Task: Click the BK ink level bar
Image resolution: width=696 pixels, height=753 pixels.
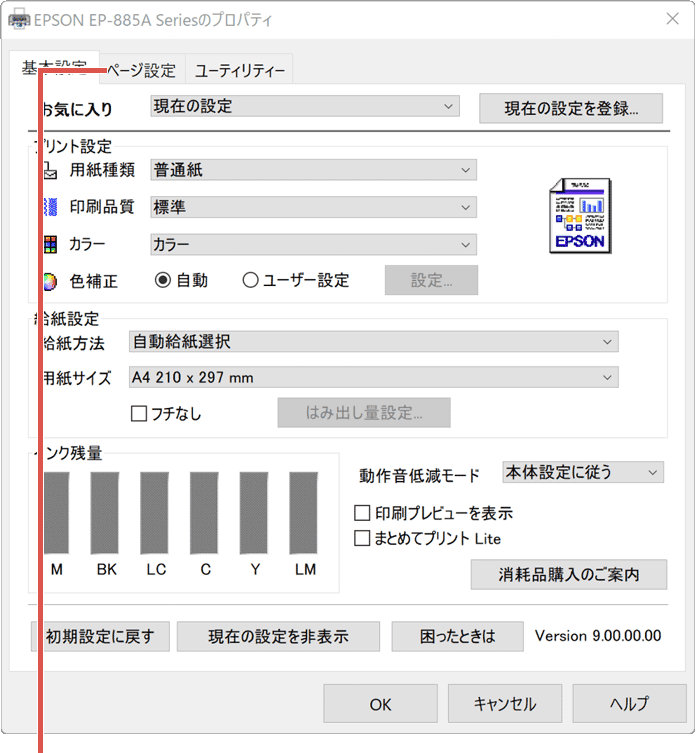Action: (105, 513)
